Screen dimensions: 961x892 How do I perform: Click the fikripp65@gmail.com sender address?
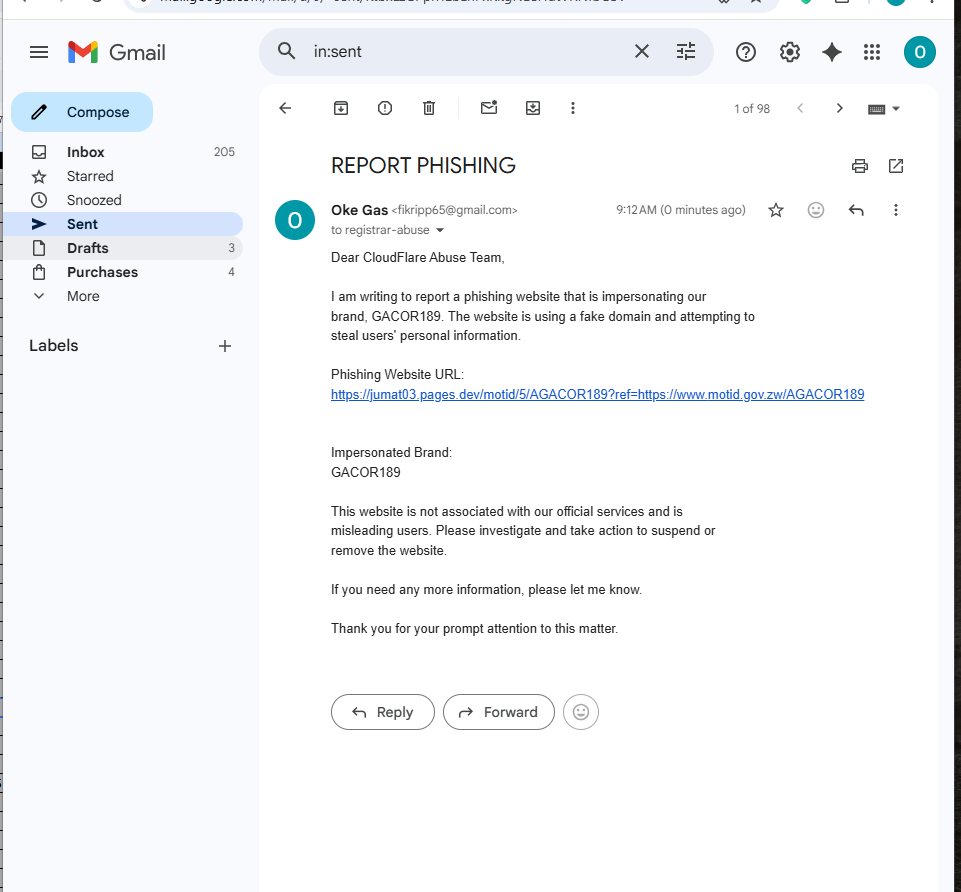pos(455,210)
